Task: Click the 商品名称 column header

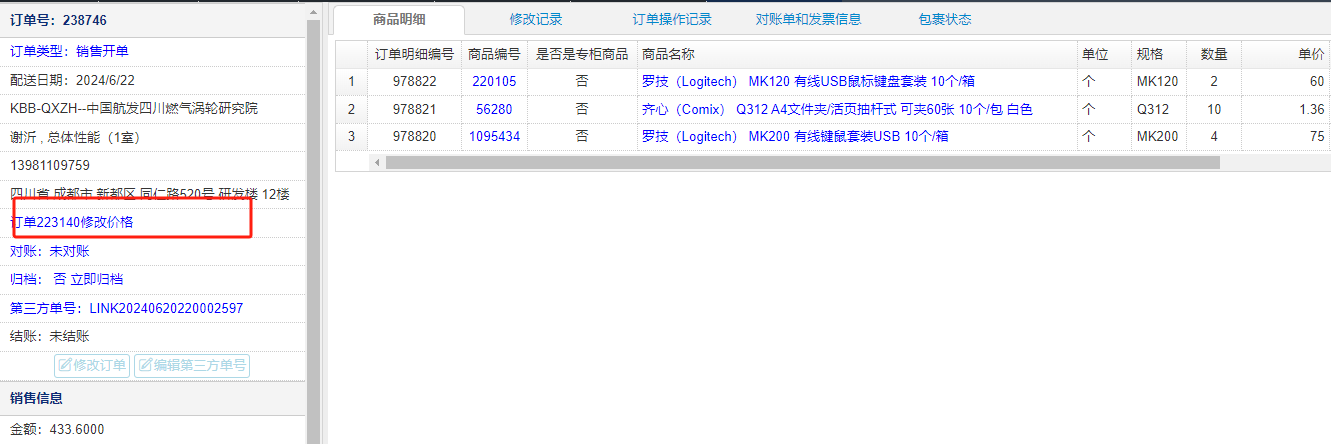Action: point(857,54)
